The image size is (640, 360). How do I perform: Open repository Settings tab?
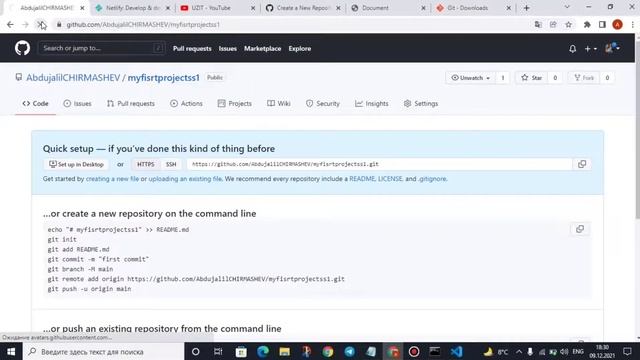pyautogui.click(x=421, y=104)
